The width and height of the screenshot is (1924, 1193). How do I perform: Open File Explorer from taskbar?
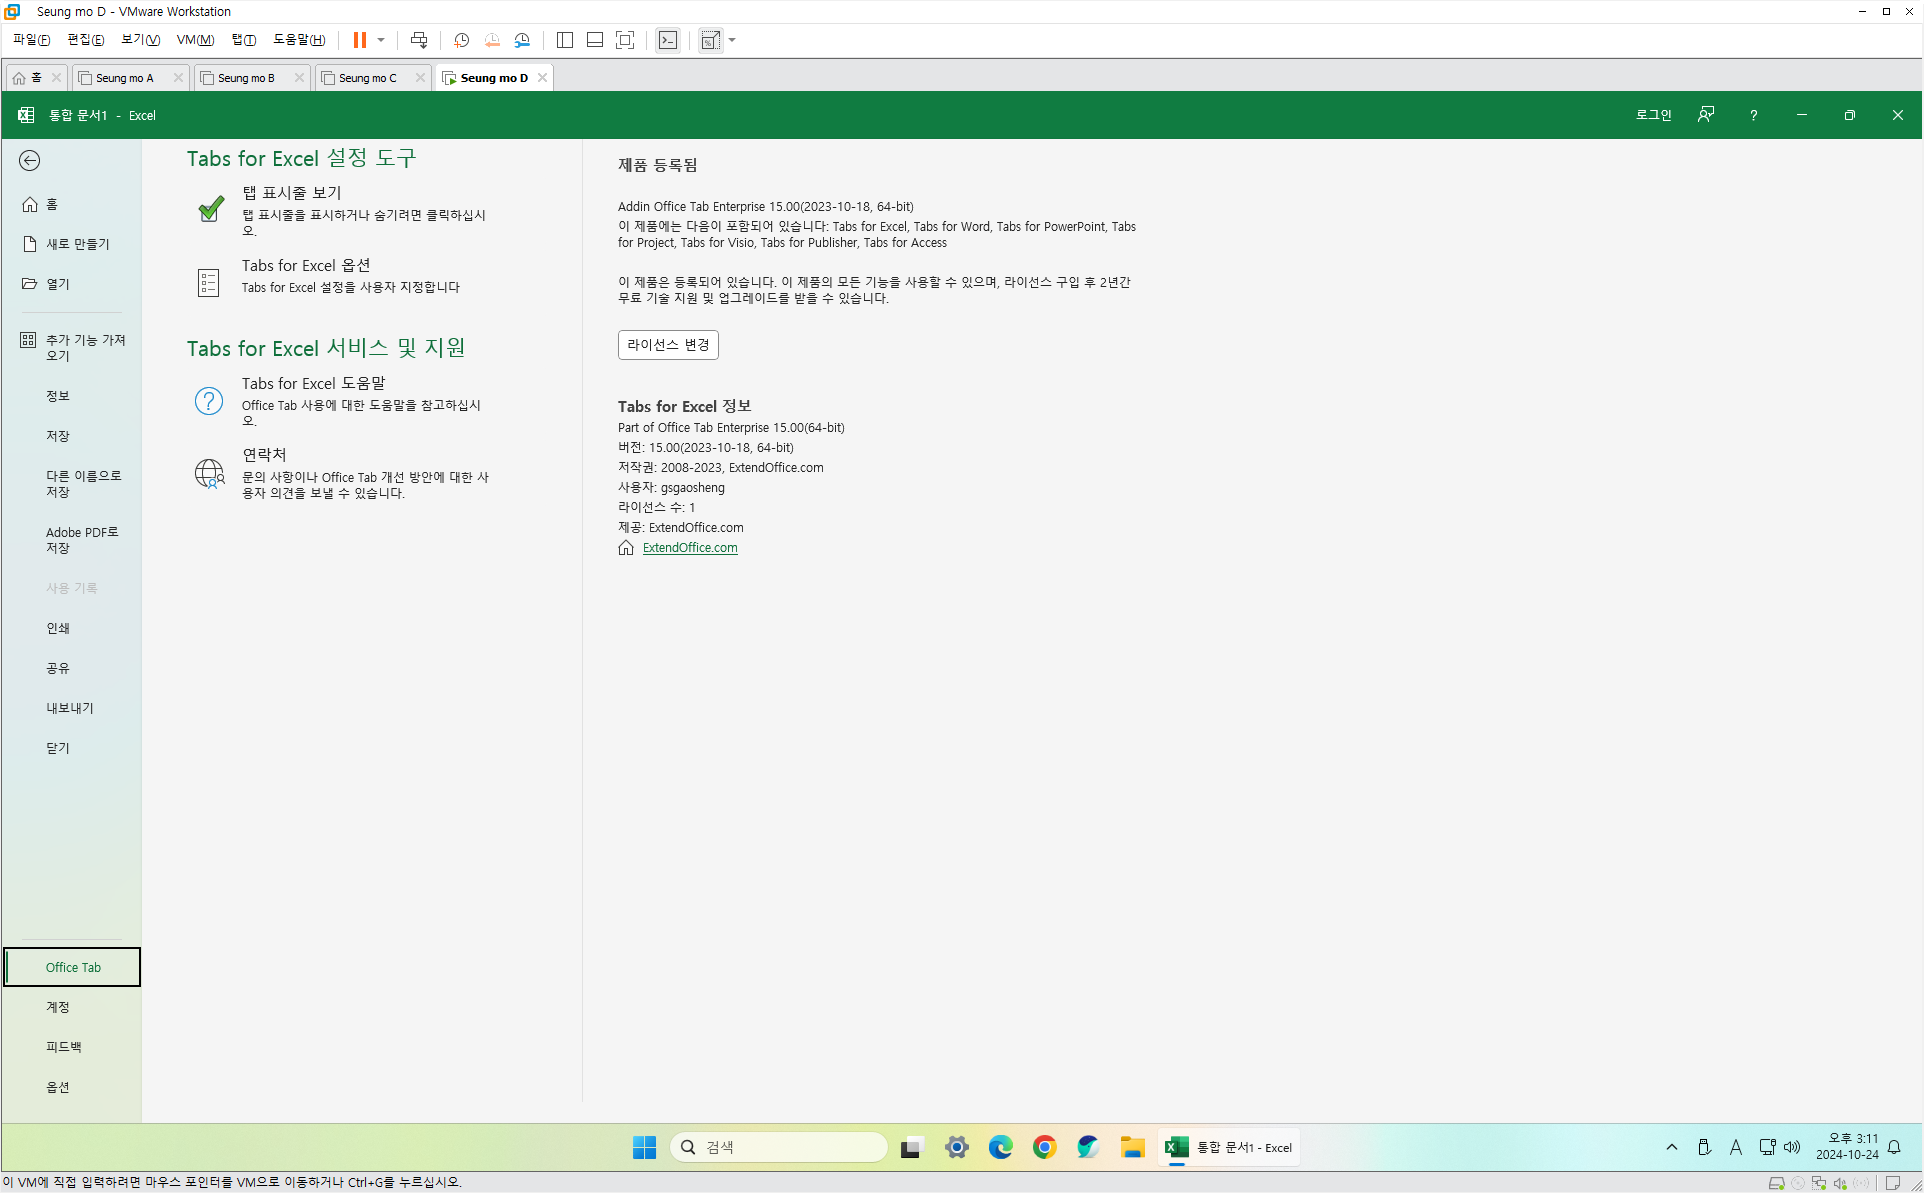(x=1132, y=1148)
